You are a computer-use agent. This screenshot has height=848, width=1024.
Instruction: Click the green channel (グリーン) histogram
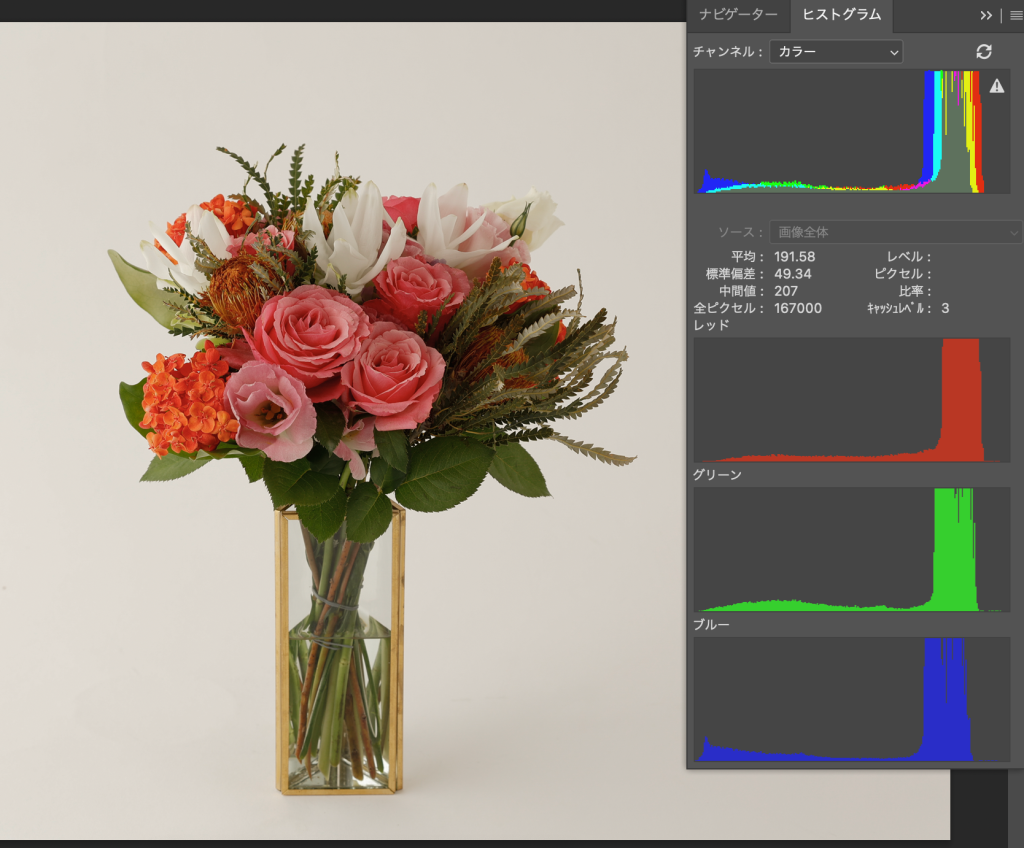point(851,549)
